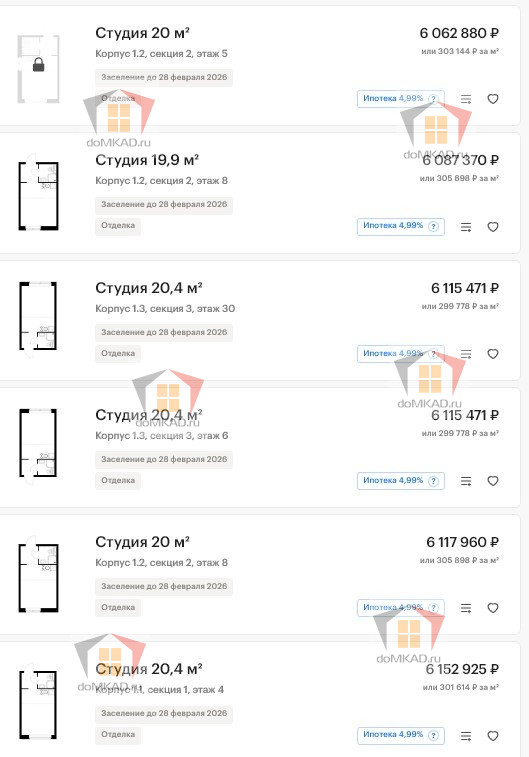Favorite the 6 152 925 ₽ studio listing

pos(492,736)
